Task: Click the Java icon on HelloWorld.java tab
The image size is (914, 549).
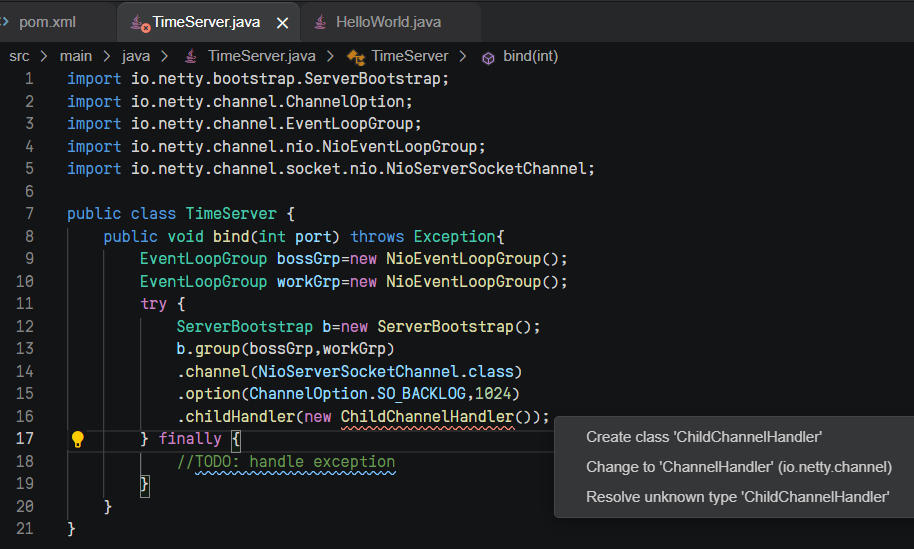Action: coord(320,22)
